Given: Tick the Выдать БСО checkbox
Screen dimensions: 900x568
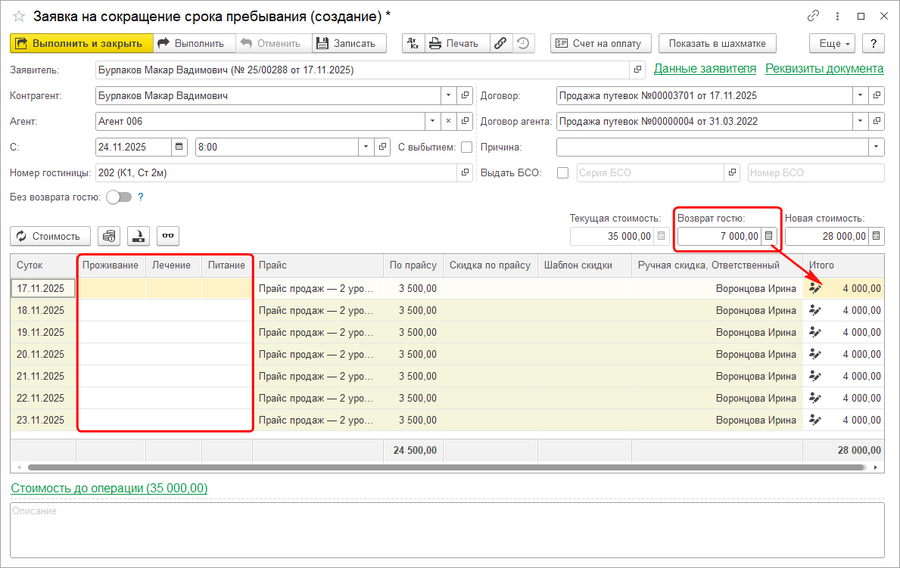Looking at the screenshot, I should click(561, 173).
